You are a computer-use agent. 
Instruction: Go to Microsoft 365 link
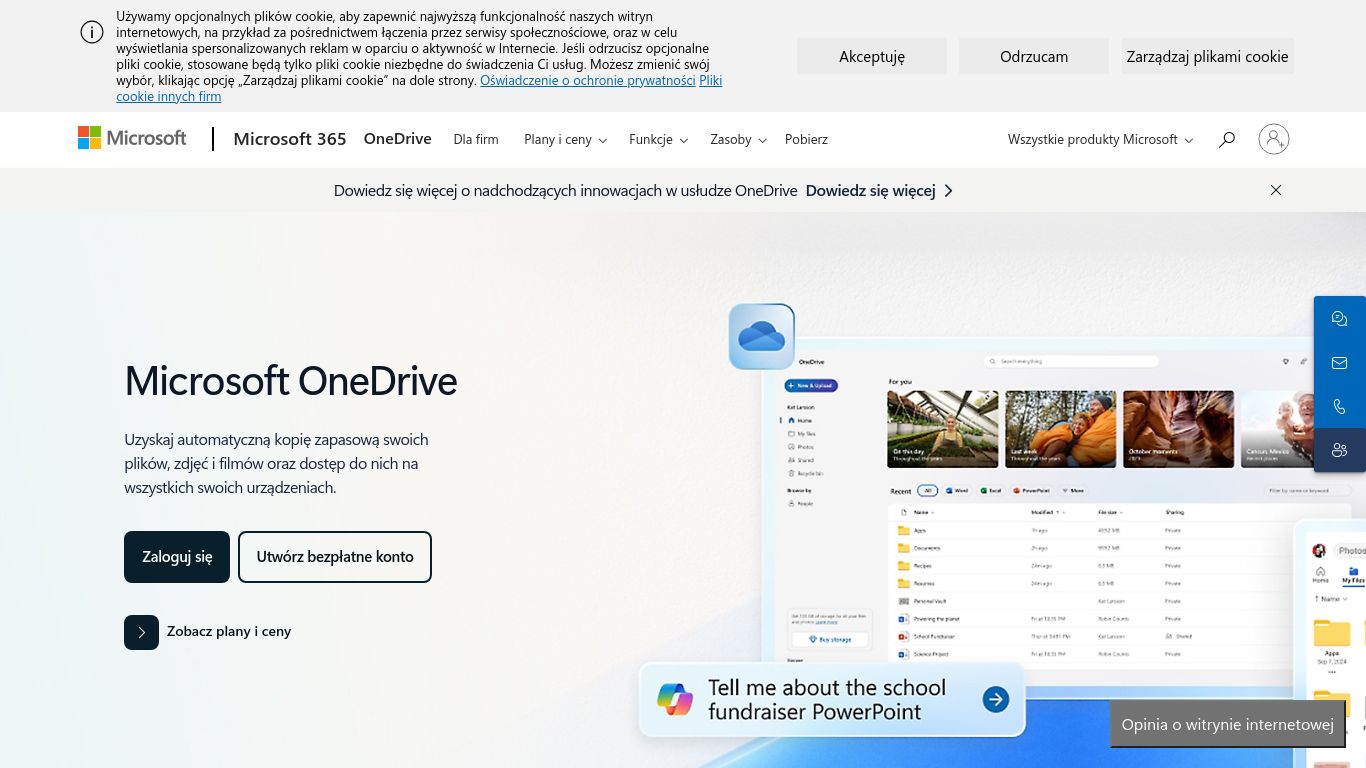point(290,139)
